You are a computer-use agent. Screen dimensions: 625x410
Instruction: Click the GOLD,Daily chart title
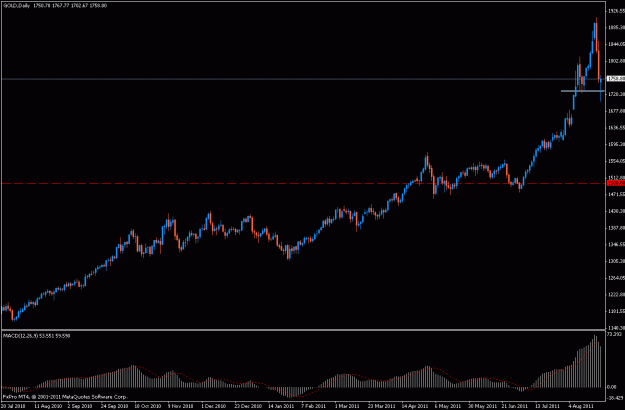click(16, 6)
